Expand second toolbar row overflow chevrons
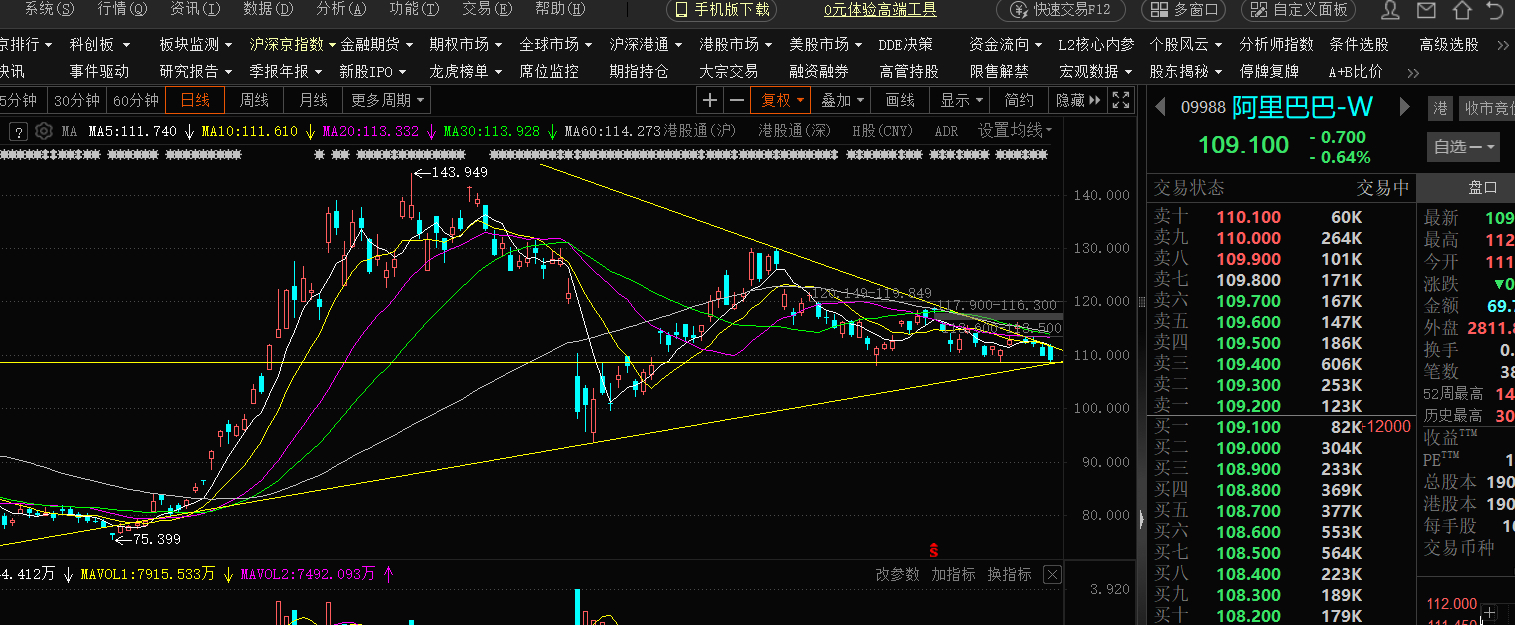The width and height of the screenshot is (1515, 625). tap(1412, 72)
